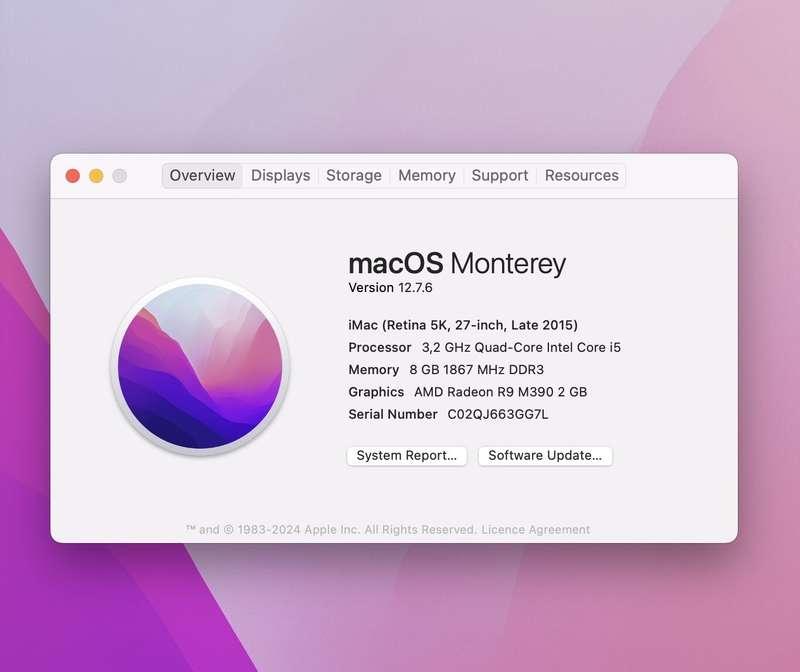
Task: Click the Apple copyright 1983-2024 notice
Action: tap(331, 530)
